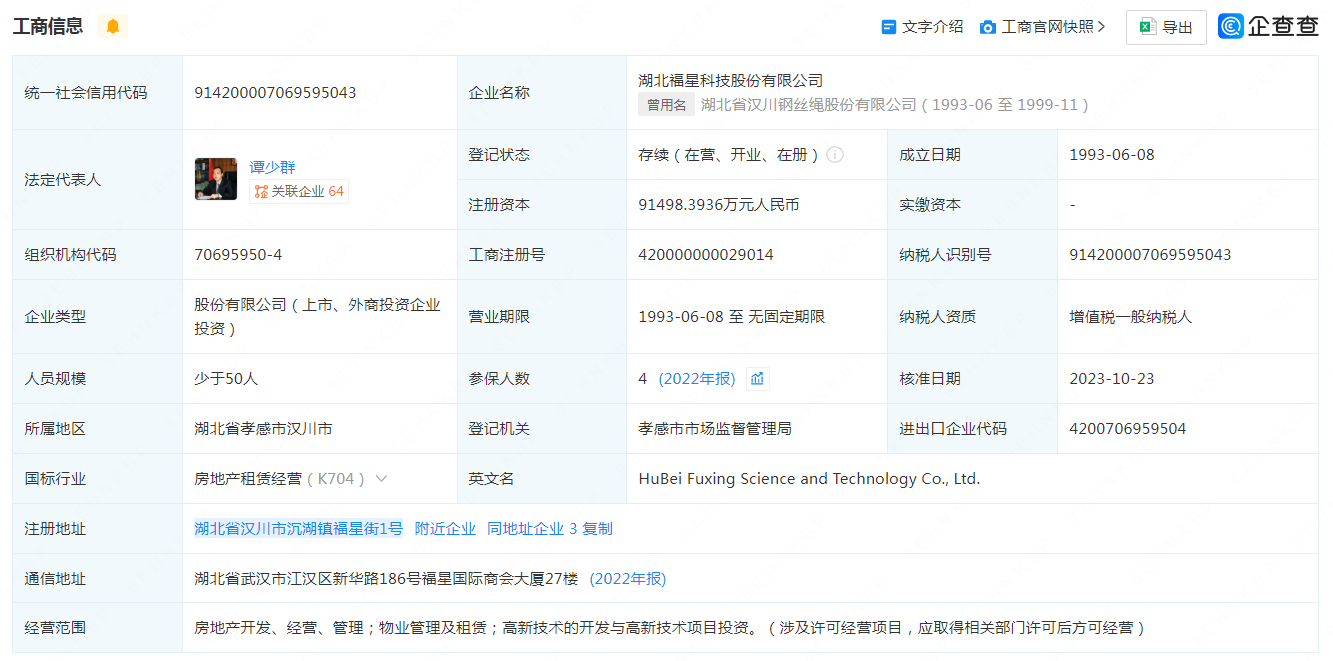1333x661 pixels.
Task: Expand the 房地产租赁经营 industry dropdown
Action: click(381, 479)
